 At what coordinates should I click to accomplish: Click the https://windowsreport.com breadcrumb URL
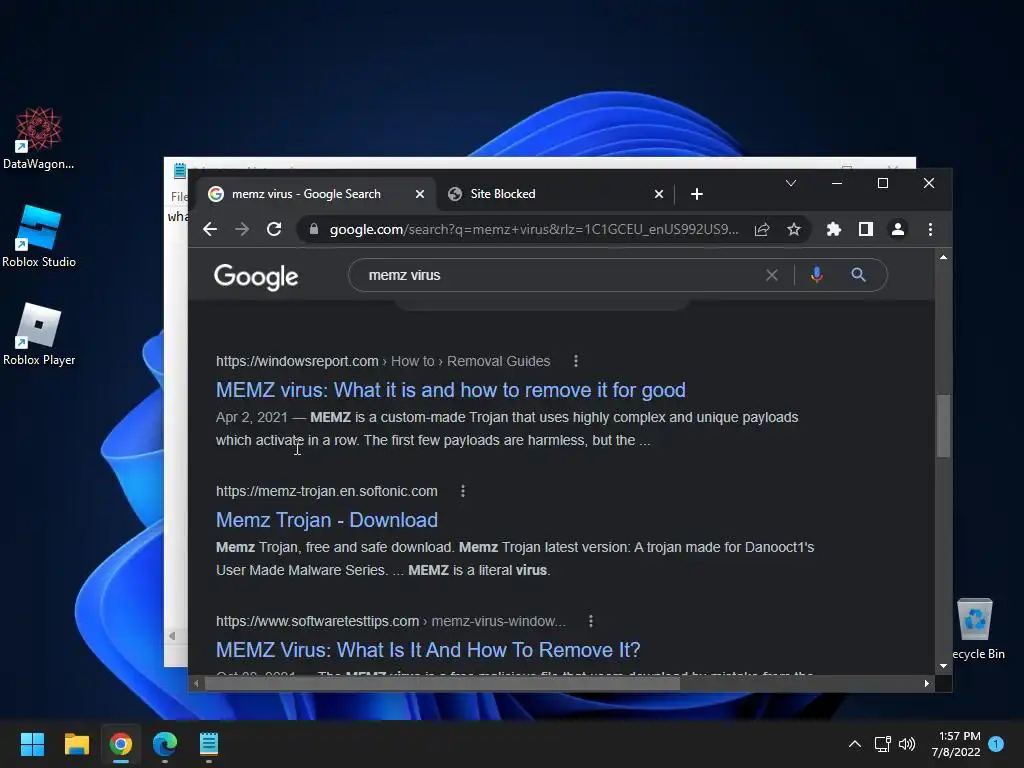pos(297,361)
